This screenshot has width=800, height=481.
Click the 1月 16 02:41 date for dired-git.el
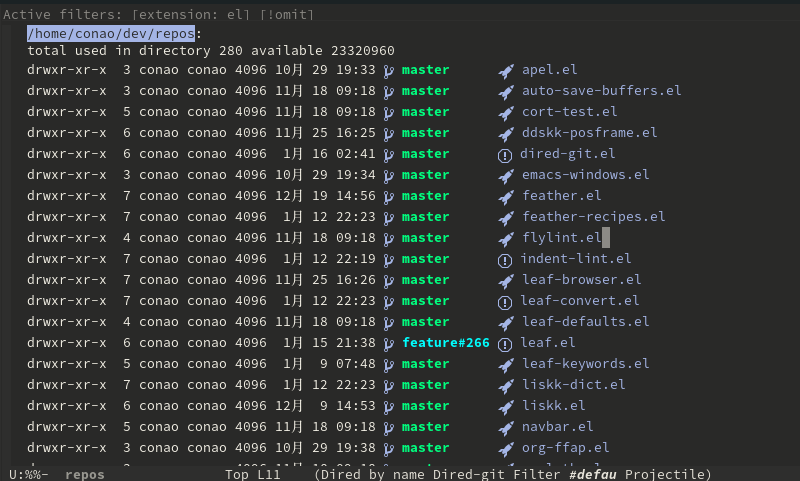click(x=329, y=154)
